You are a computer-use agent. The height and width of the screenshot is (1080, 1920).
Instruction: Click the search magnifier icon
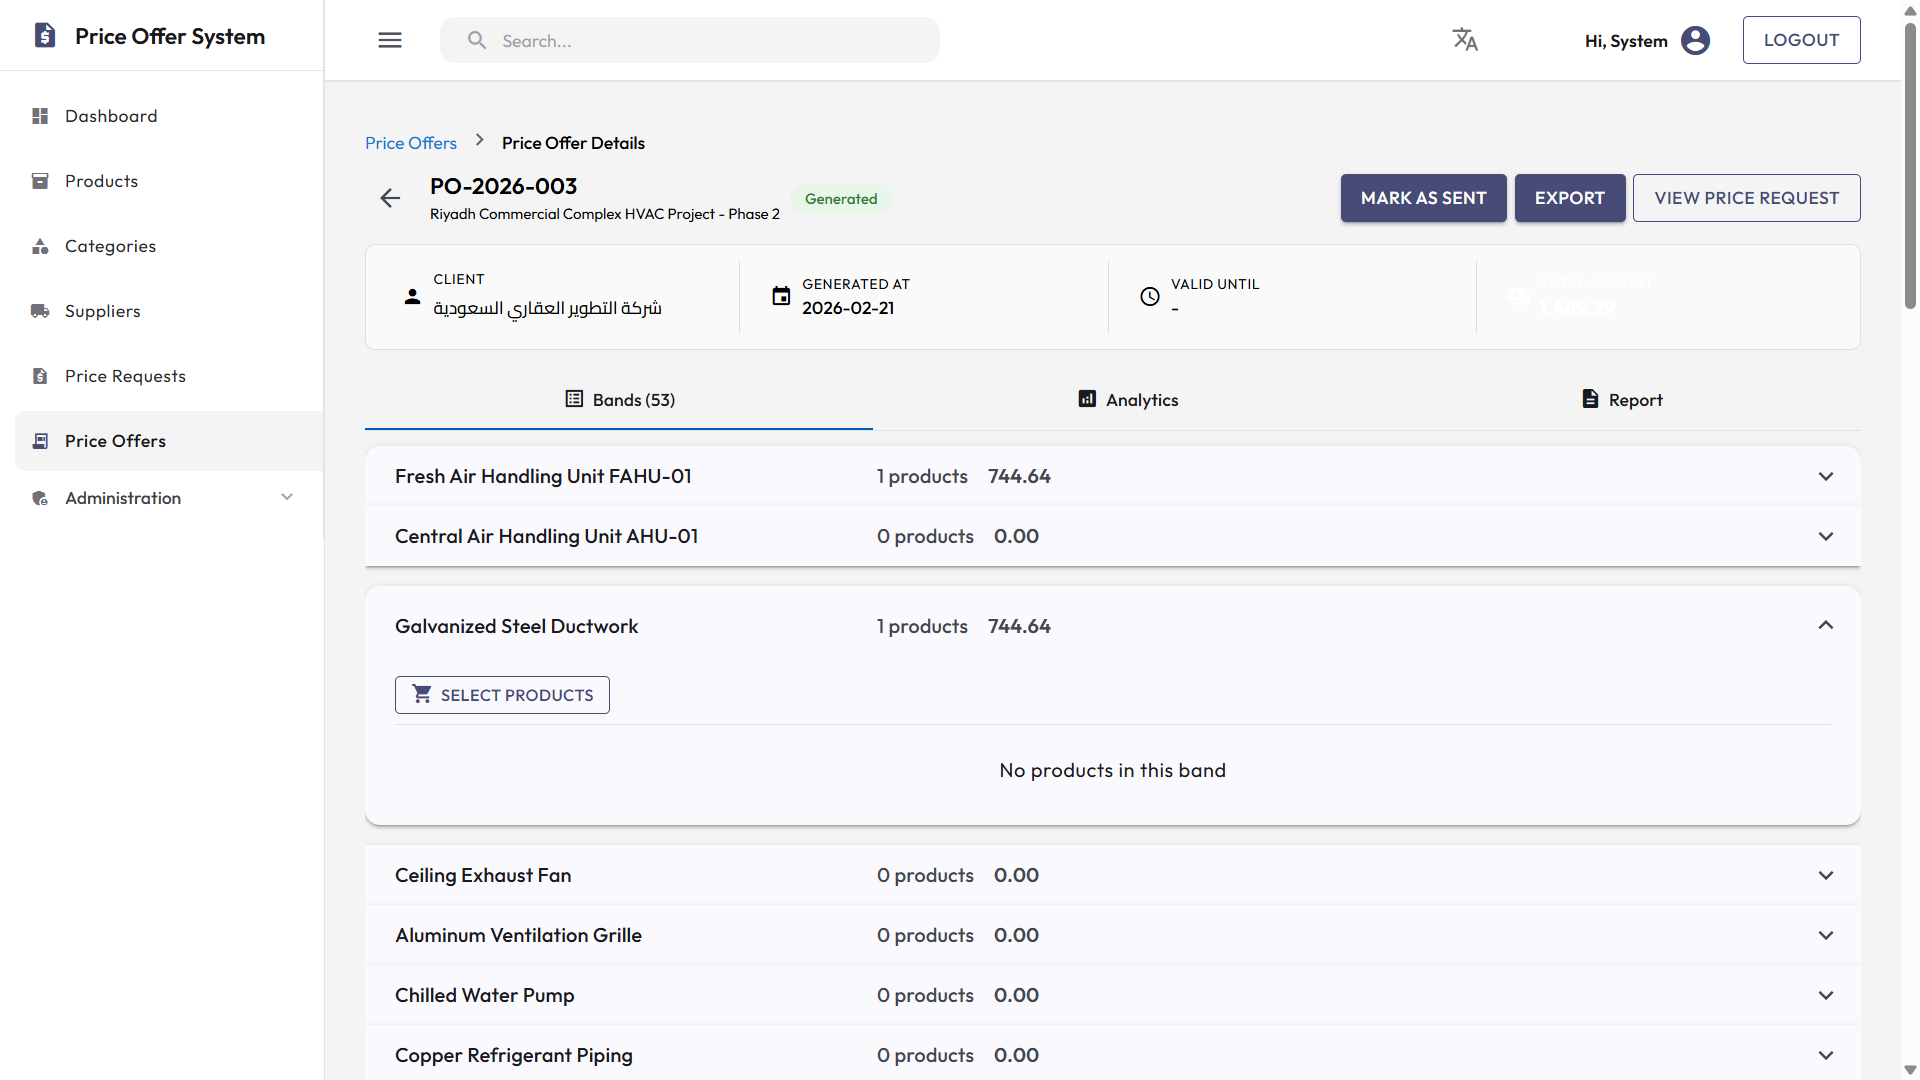pos(477,40)
